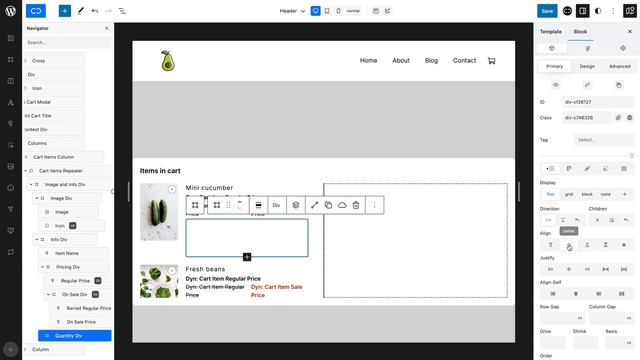Click the eye visibility icon in sidebar
640x360 pixels.
click(x=556, y=85)
